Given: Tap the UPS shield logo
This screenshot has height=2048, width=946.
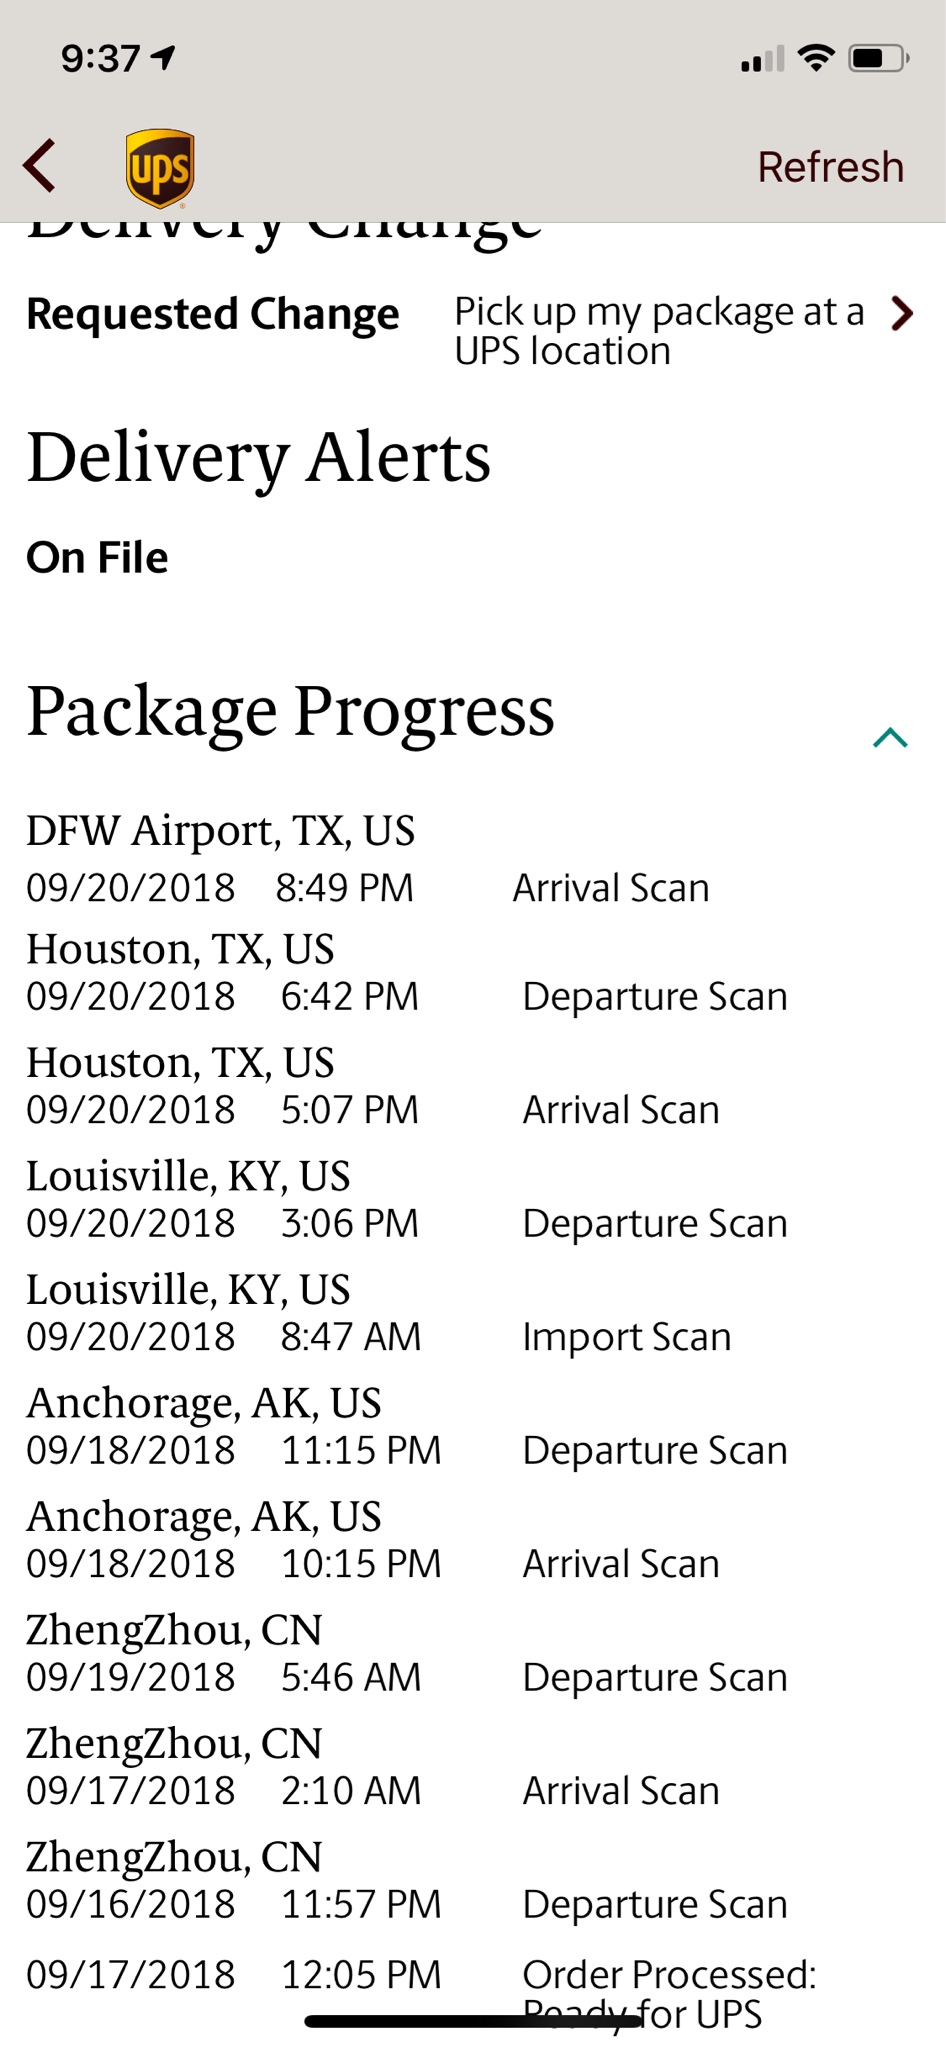Looking at the screenshot, I should [160, 167].
